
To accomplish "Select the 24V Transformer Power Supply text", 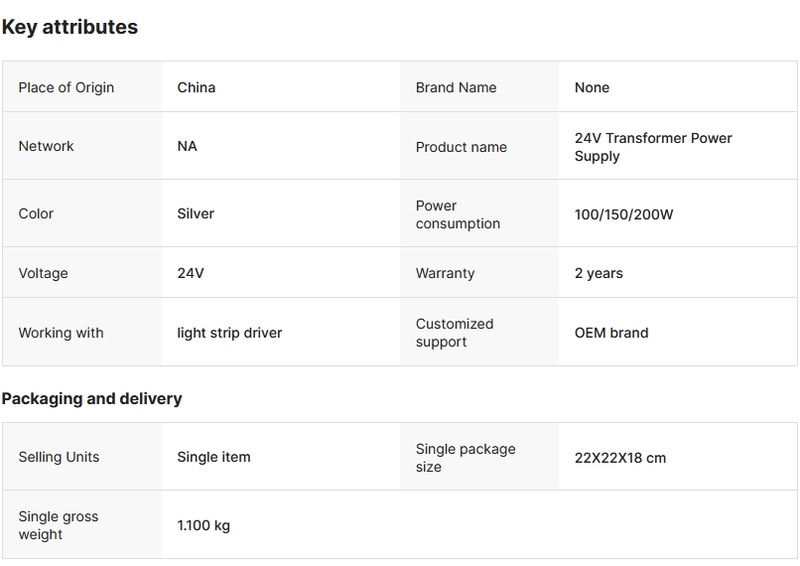I will tap(652, 147).
